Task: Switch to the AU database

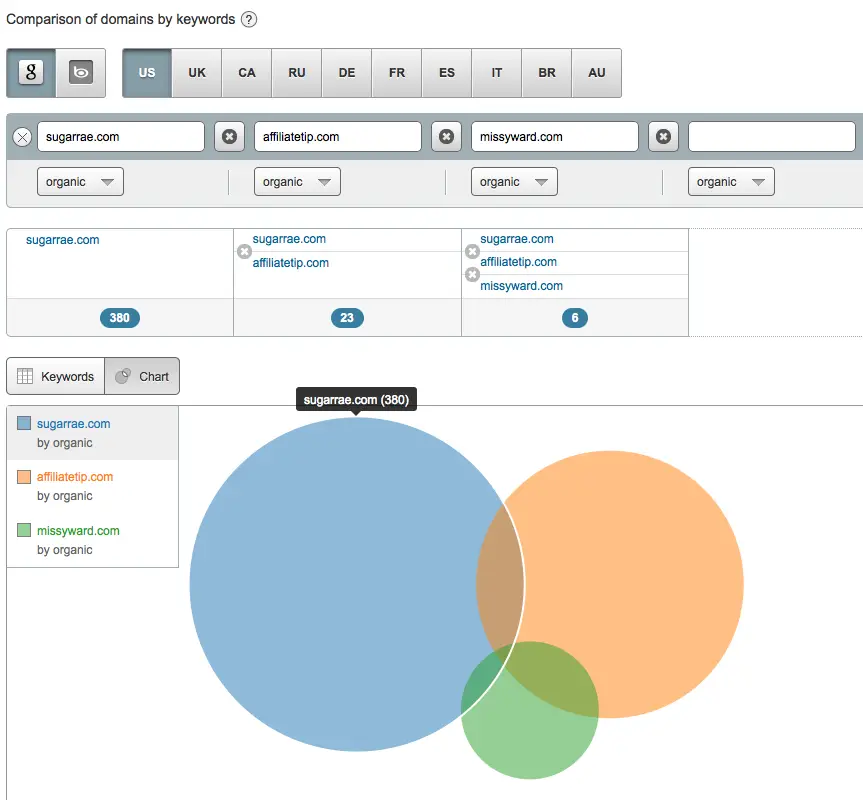Action: pyautogui.click(x=597, y=73)
